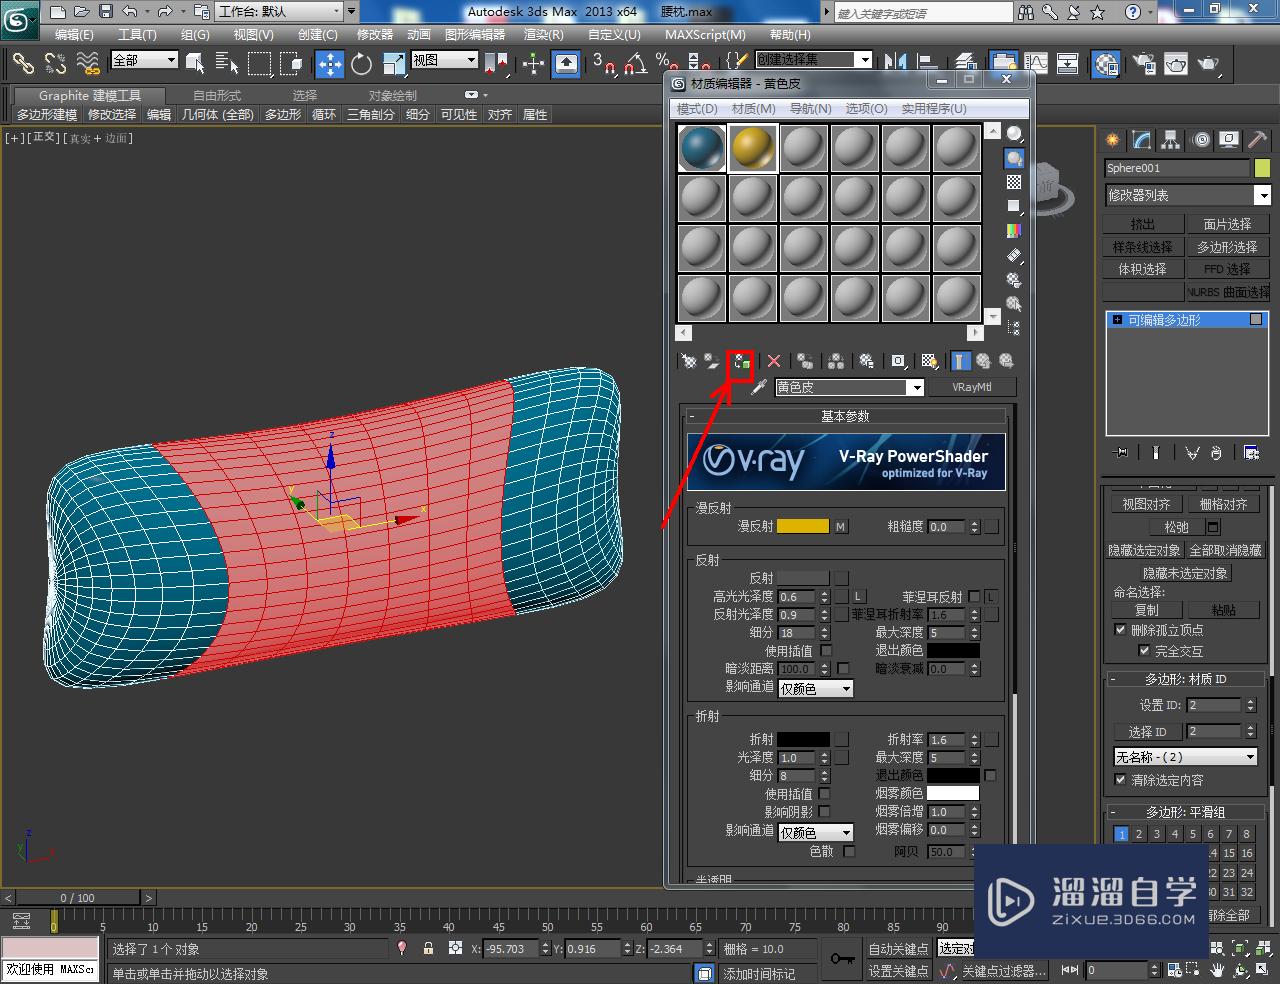This screenshot has height=984, width=1280.
Task: Select the Select and Scale tool
Action: click(x=393, y=64)
